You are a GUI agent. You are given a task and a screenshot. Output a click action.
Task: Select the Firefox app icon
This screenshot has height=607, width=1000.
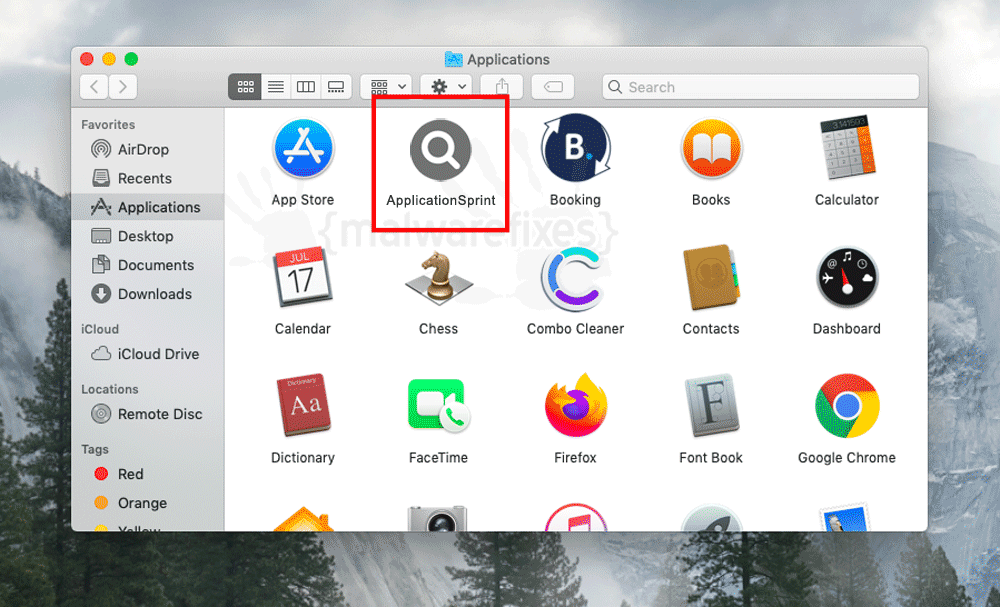tap(575, 406)
